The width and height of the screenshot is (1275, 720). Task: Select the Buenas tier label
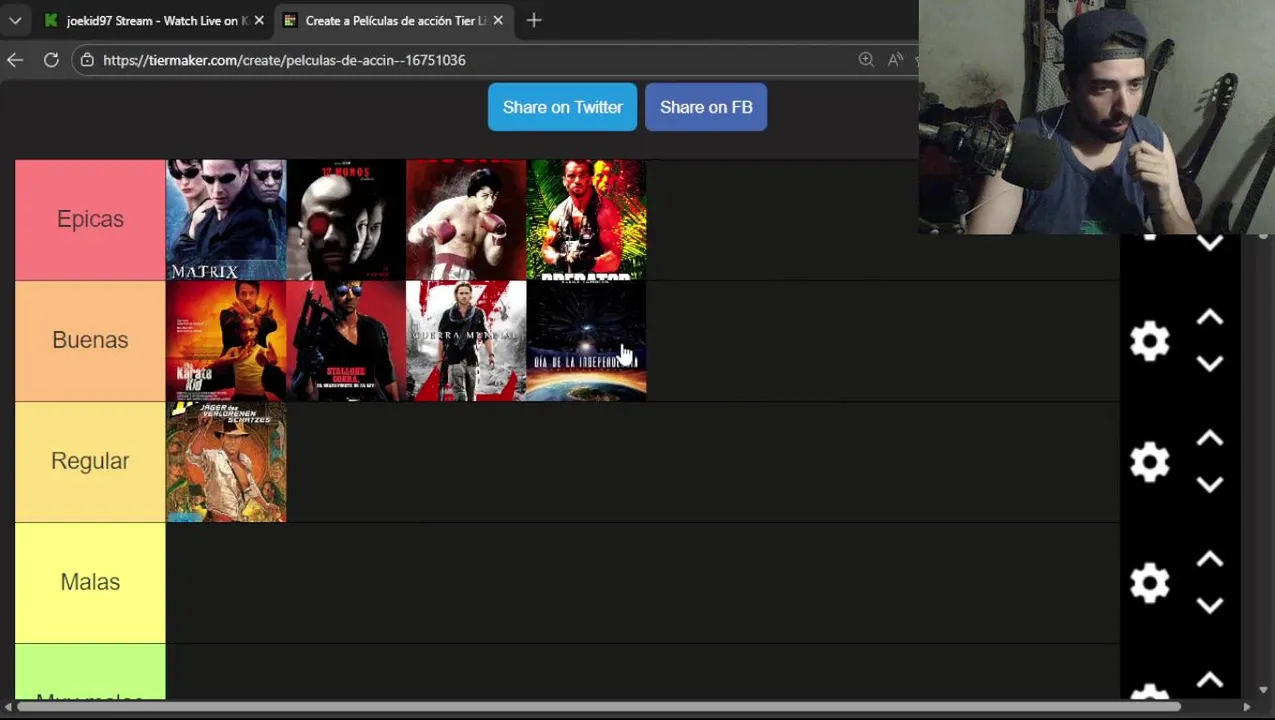[90, 340]
